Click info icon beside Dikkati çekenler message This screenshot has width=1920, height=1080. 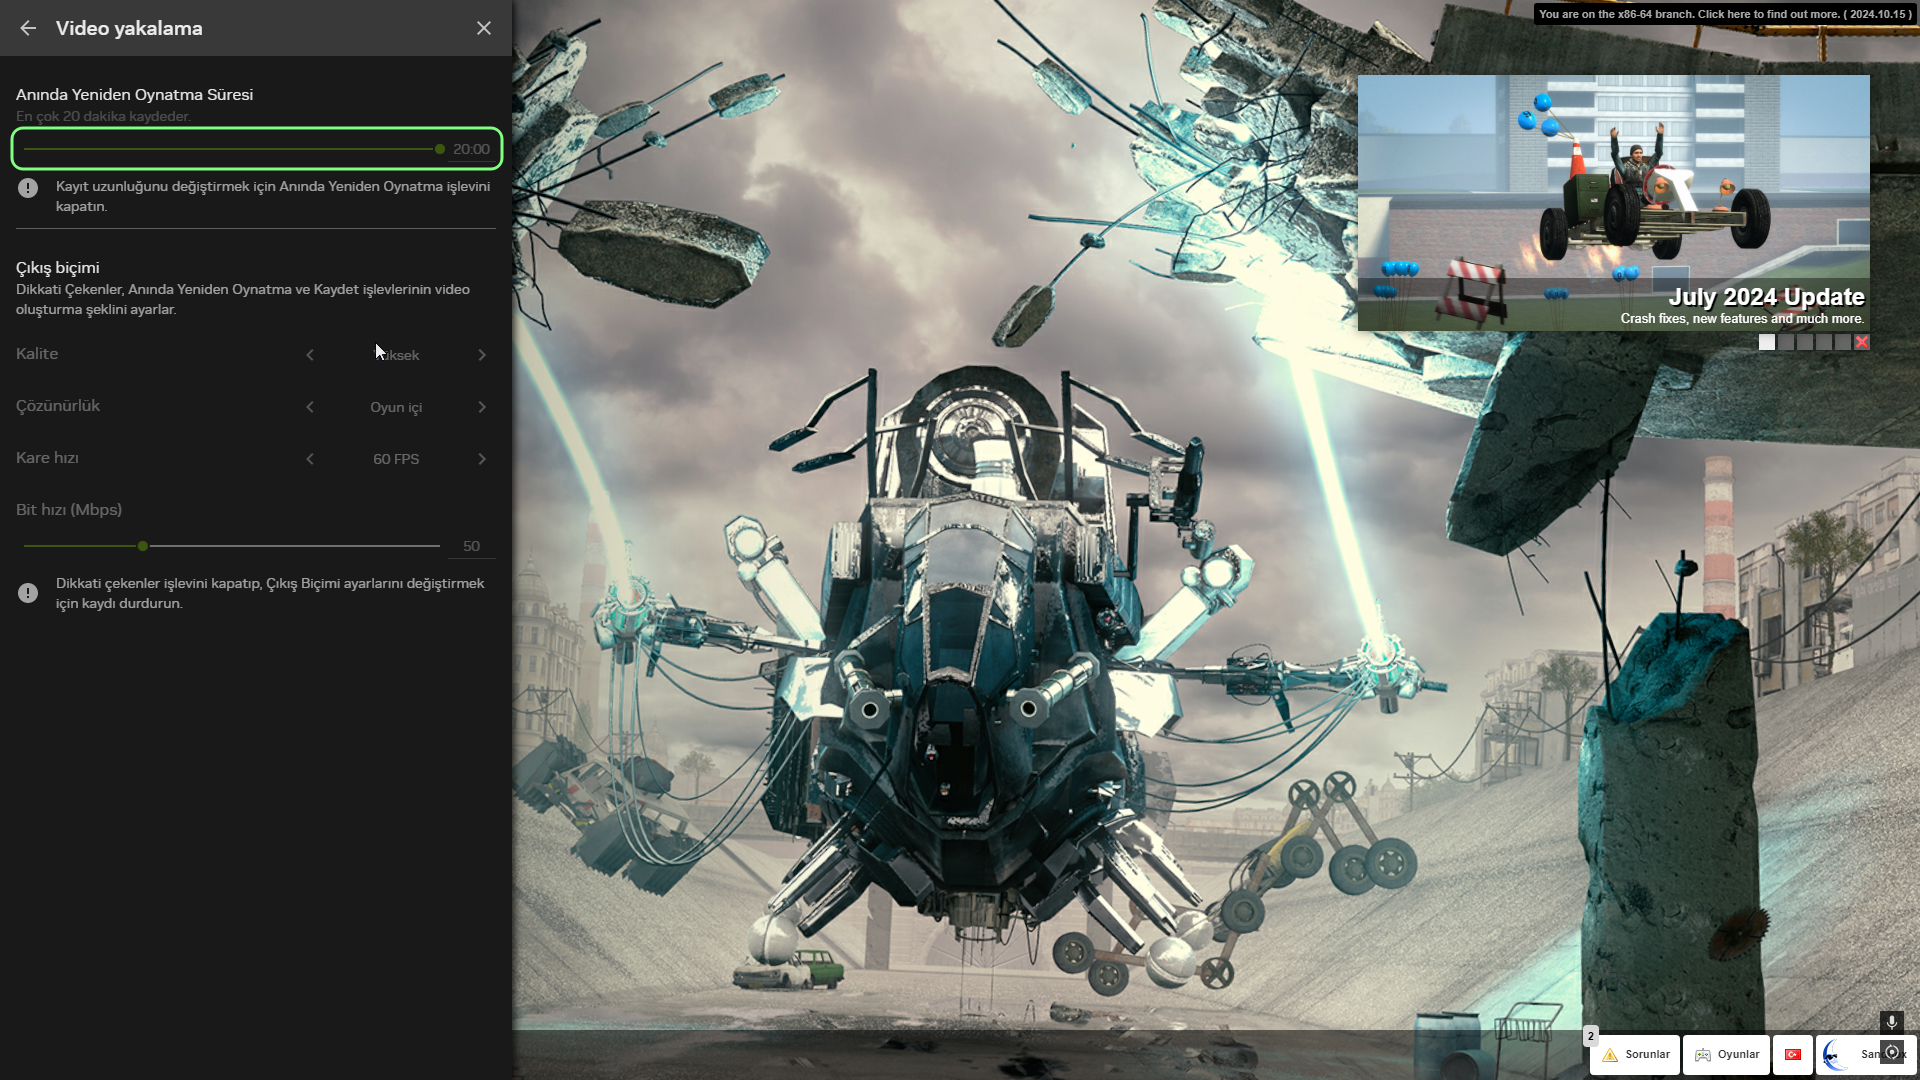pos(28,593)
